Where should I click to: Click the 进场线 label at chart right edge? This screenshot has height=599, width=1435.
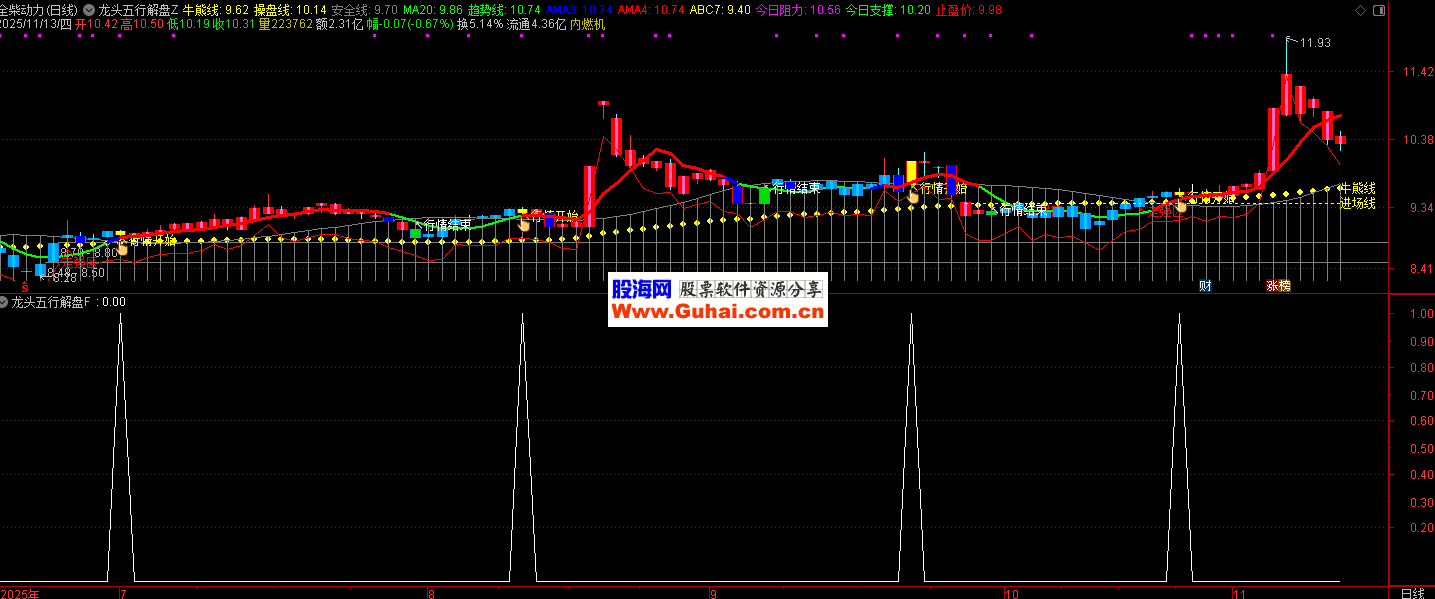pos(1357,204)
